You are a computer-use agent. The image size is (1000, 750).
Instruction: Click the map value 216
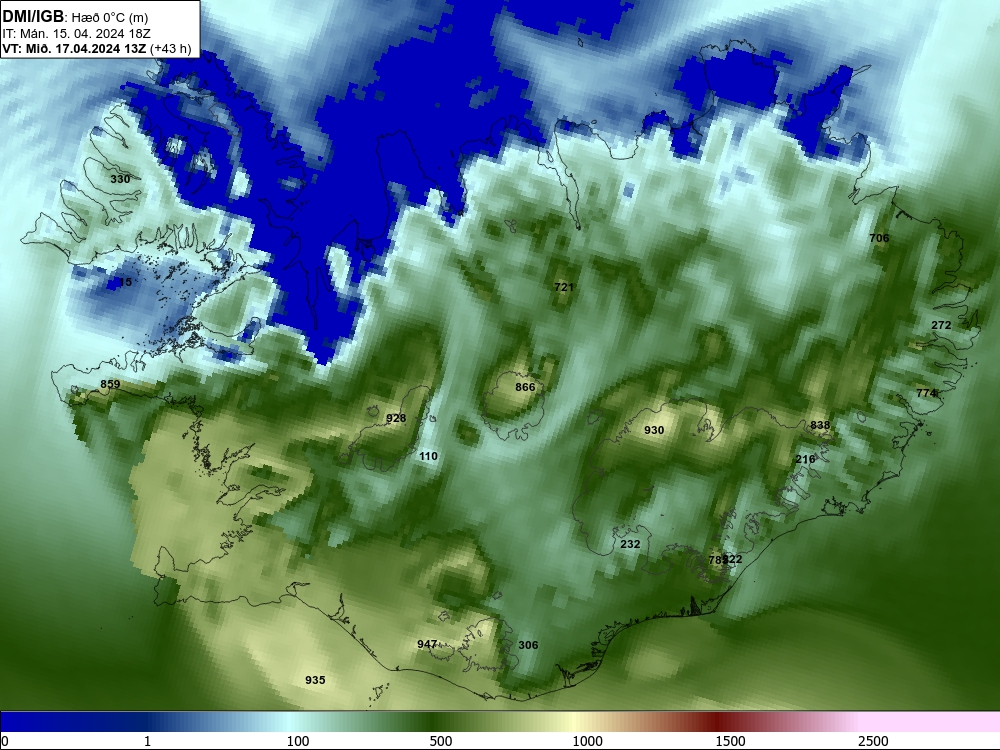tap(805, 460)
